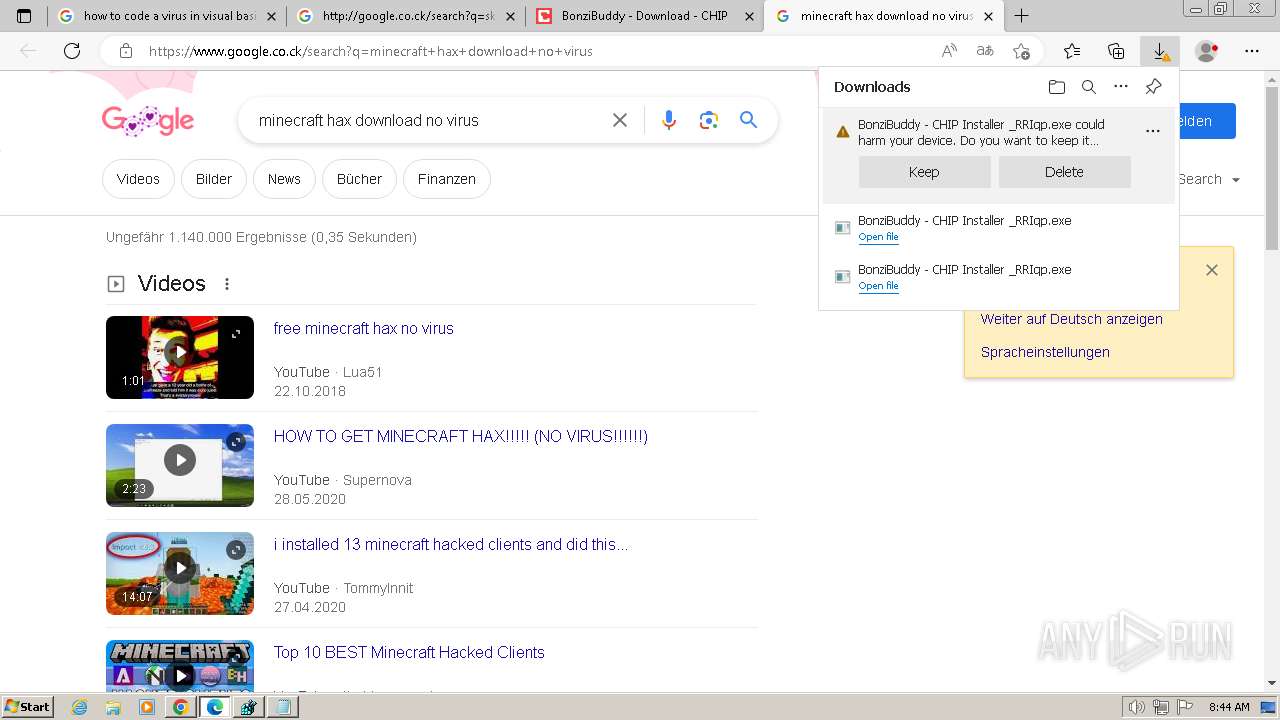Open File Explorer from taskbar
Screen dimensions: 1280x720
tap(113, 707)
